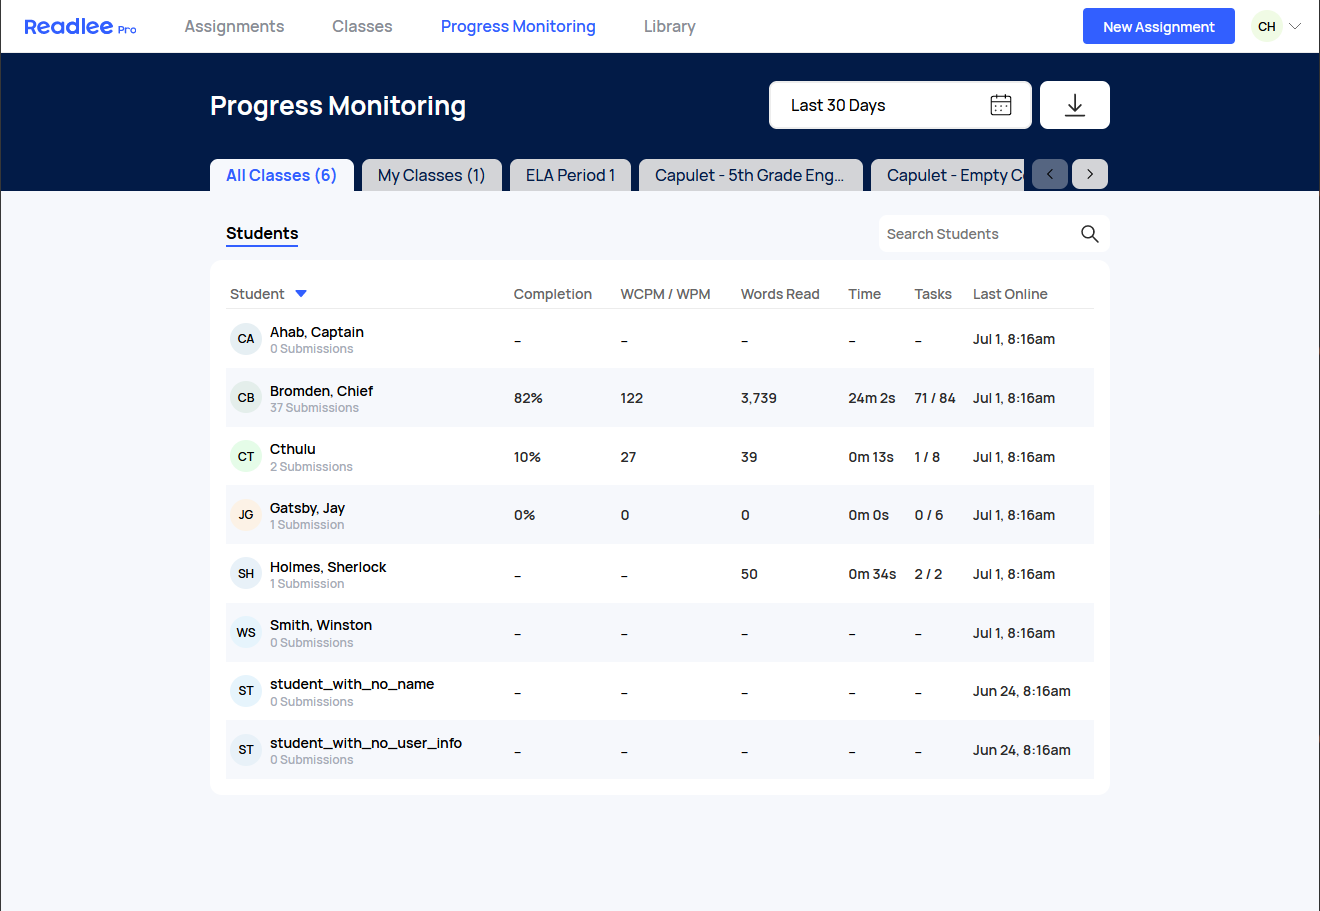This screenshot has width=1320, height=911.
Task: Select Progress Monitoring in navigation
Action: [x=518, y=26]
